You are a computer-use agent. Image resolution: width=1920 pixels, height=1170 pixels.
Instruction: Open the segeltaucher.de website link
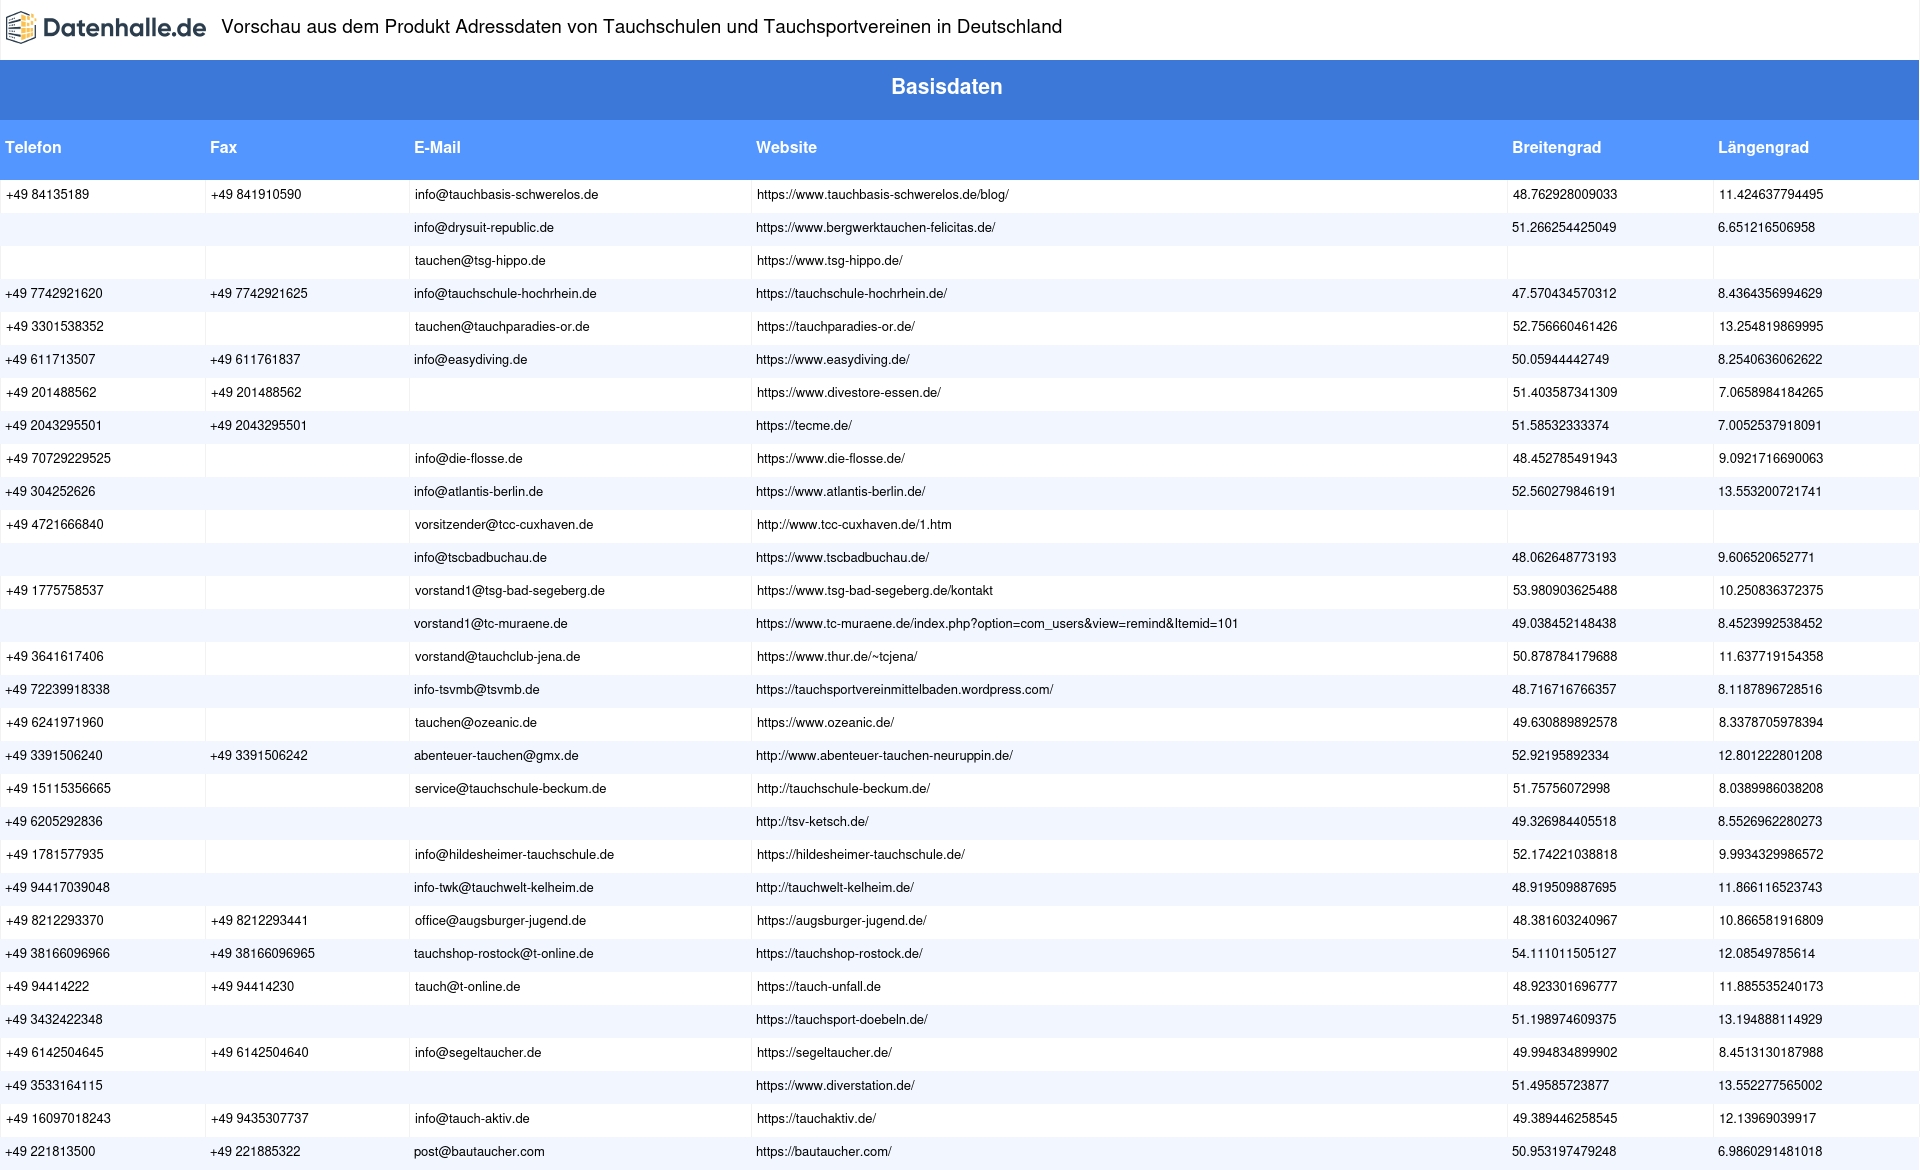point(824,1053)
